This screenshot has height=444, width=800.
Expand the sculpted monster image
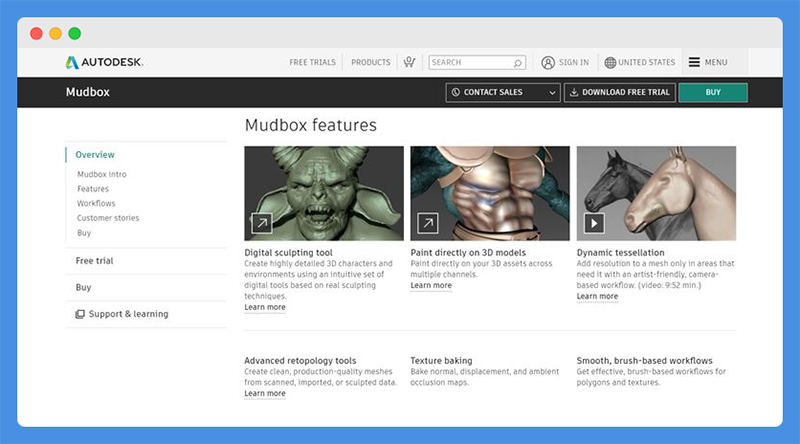[262, 223]
